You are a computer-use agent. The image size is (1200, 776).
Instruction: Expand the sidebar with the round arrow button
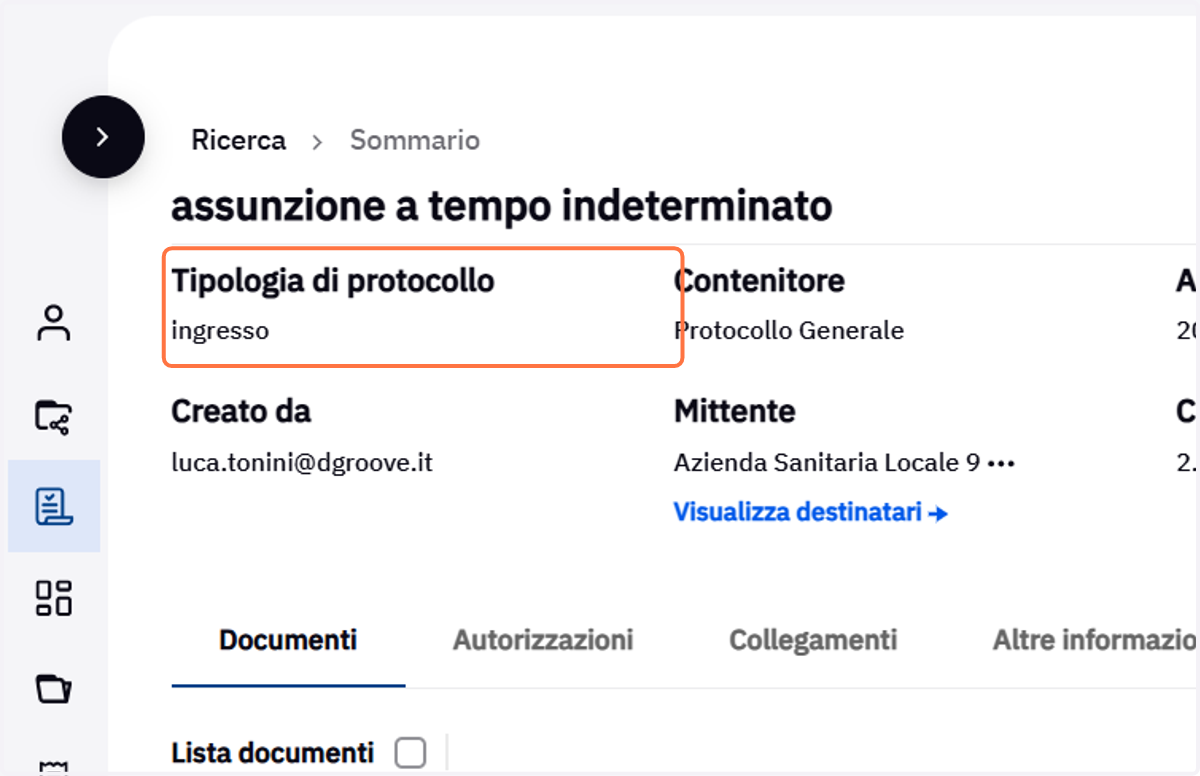tap(103, 137)
